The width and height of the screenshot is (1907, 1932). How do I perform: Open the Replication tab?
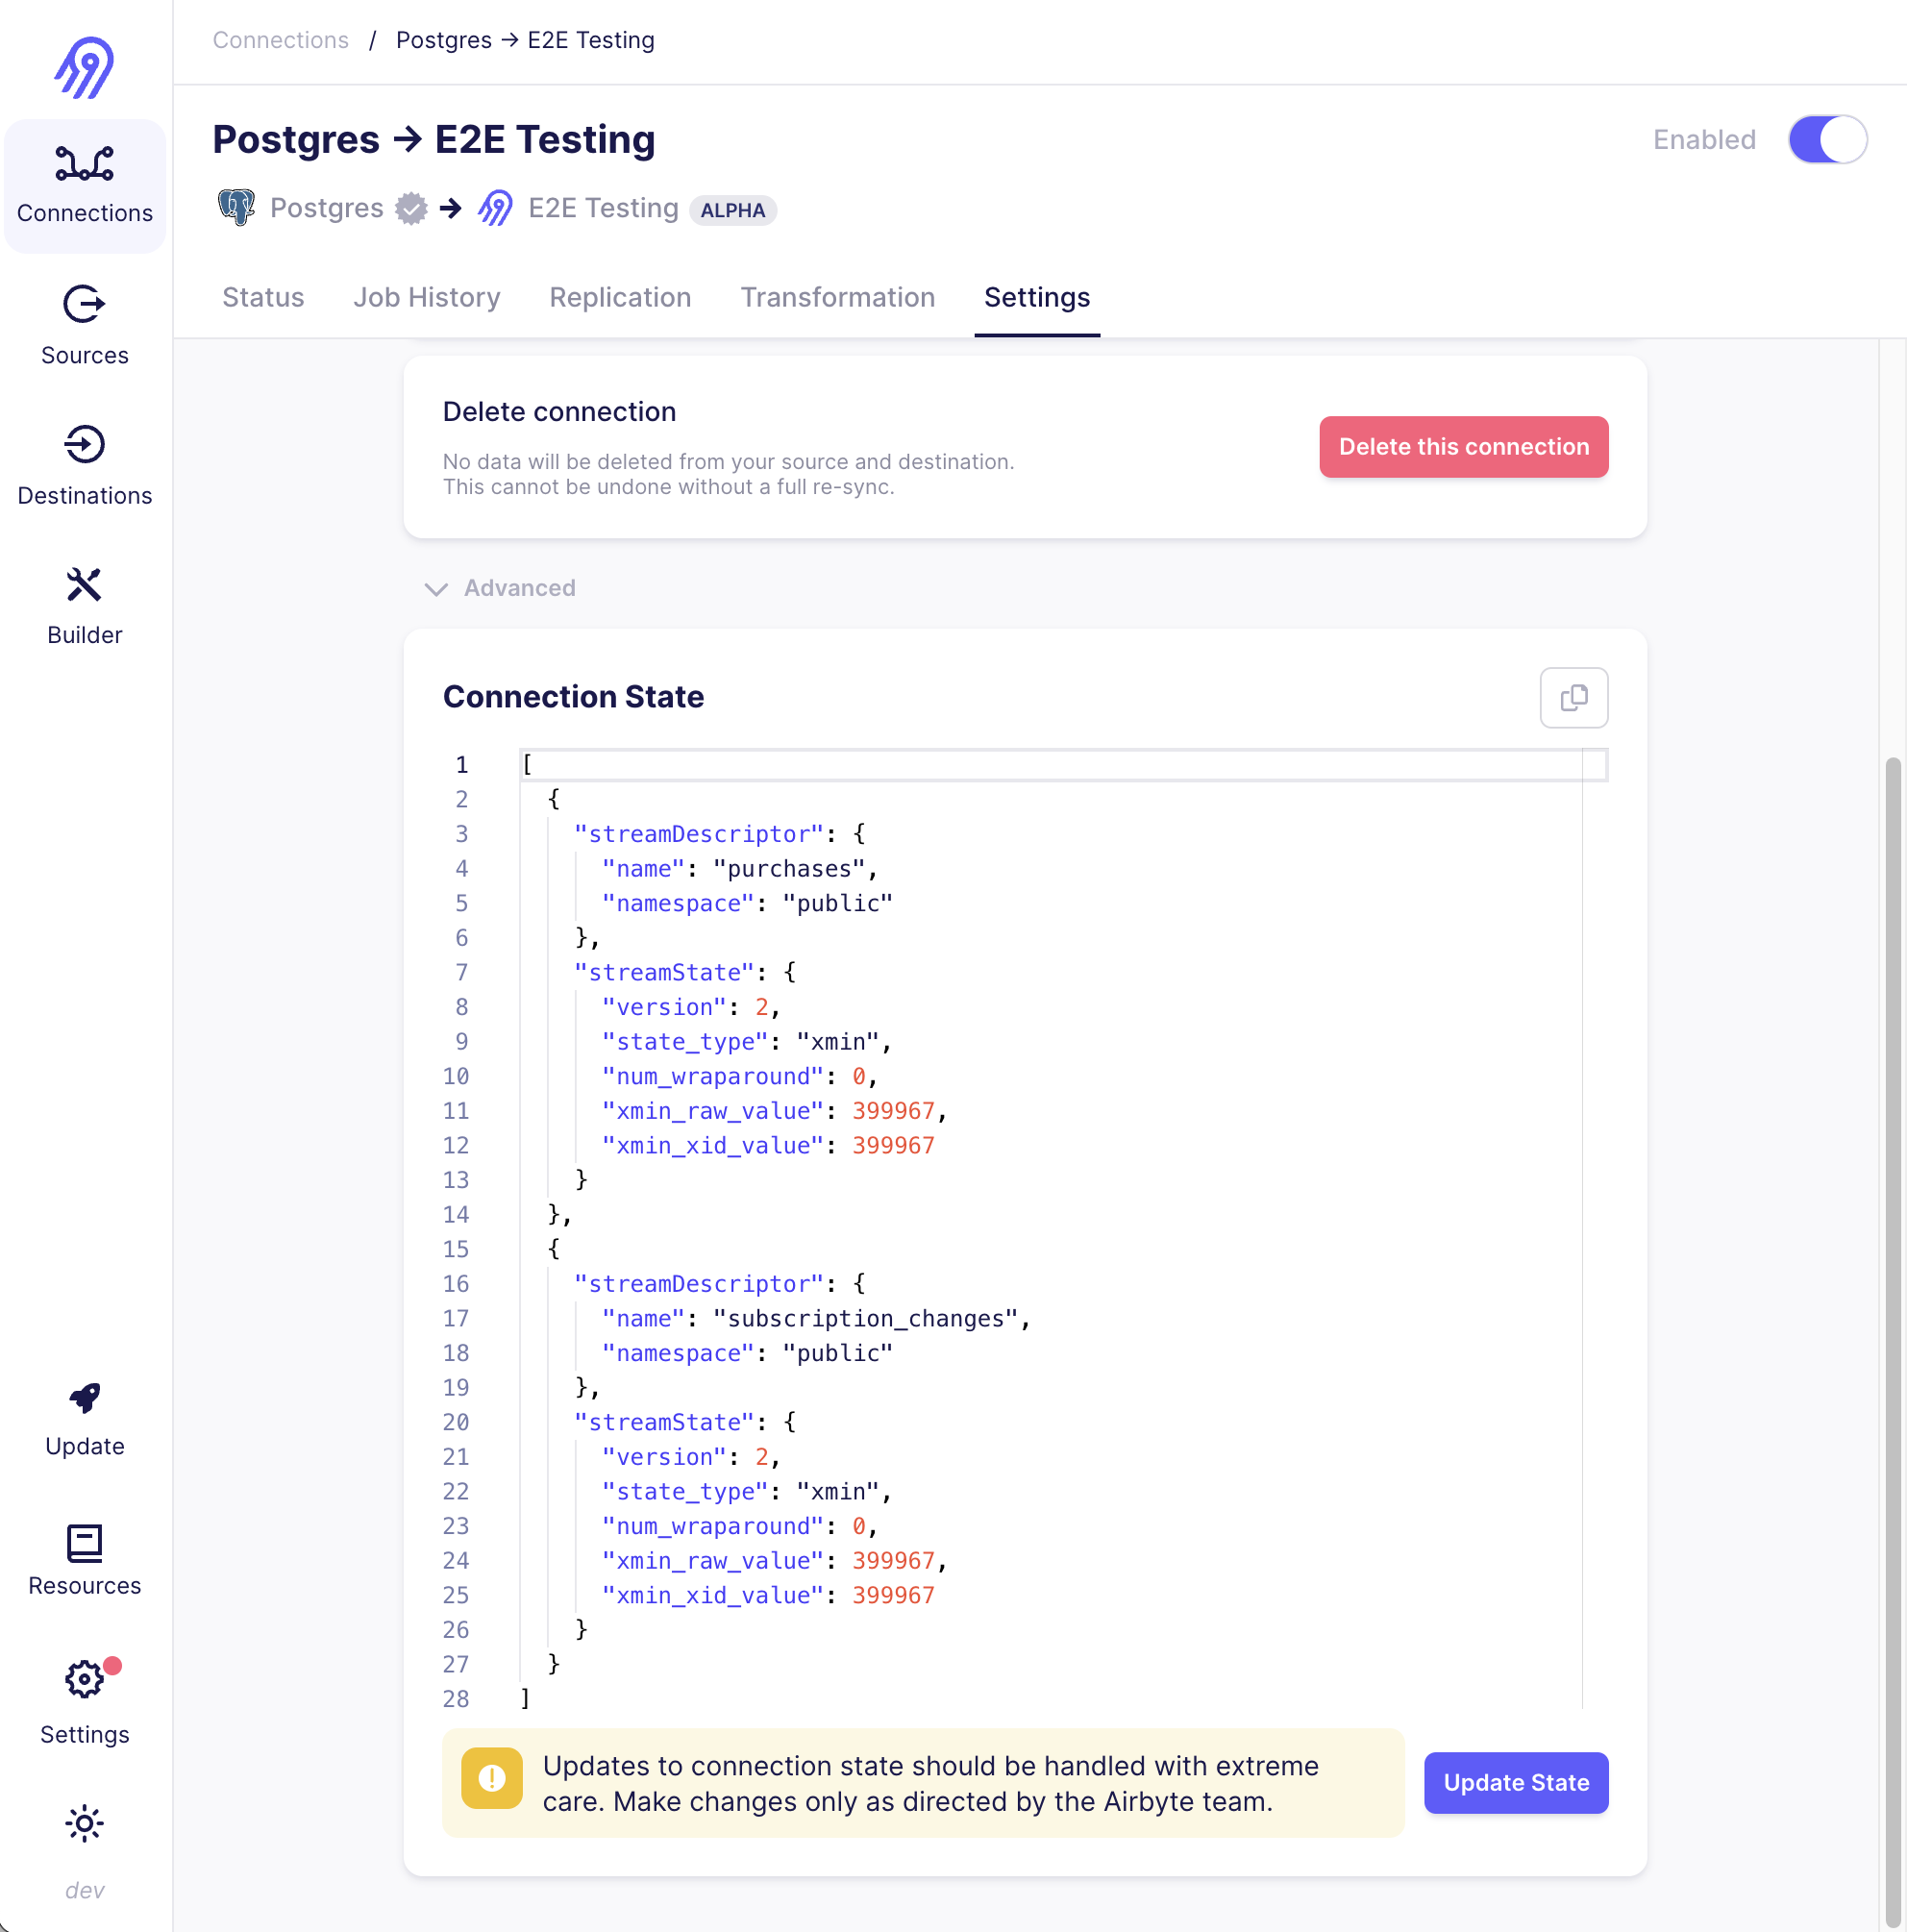pyautogui.click(x=619, y=297)
